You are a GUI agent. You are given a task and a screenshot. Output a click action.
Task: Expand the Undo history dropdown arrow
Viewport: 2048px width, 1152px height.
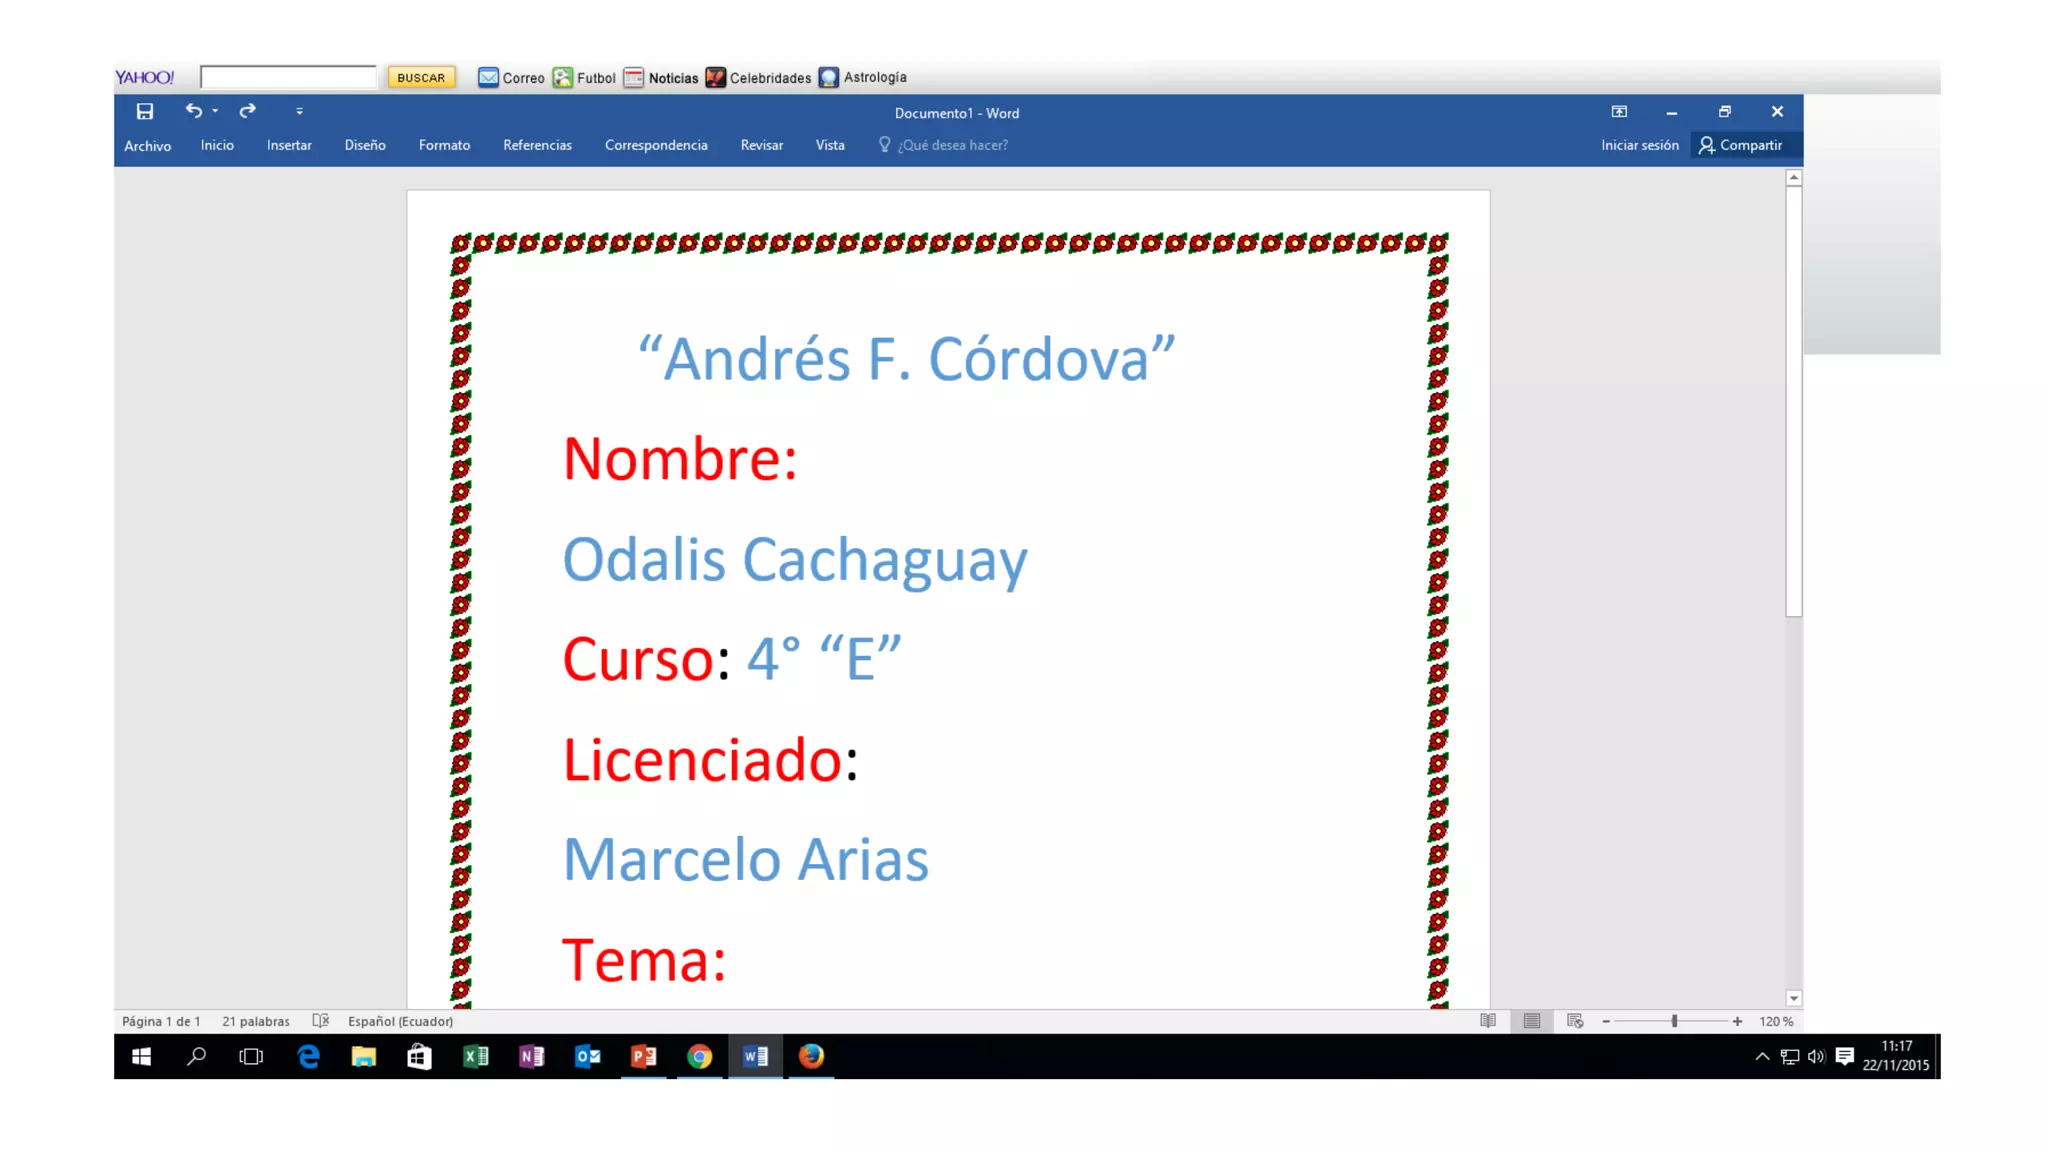point(215,112)
